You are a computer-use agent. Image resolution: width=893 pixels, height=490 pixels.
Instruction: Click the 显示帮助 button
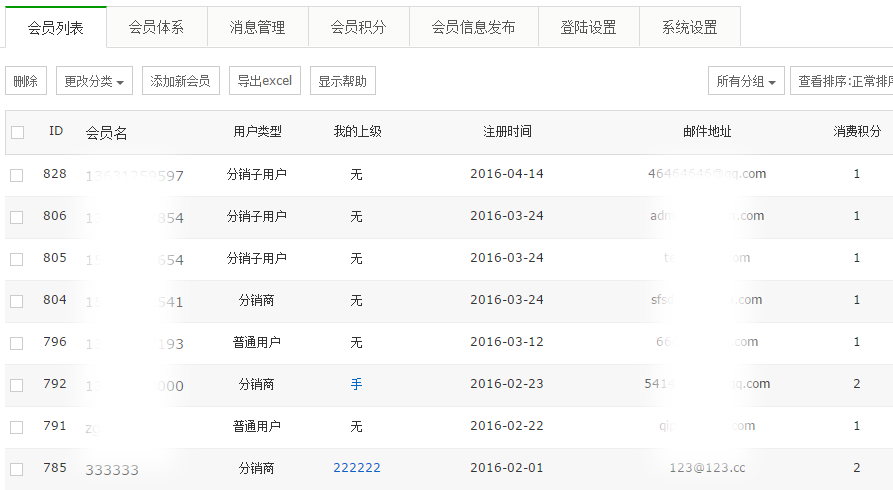click(342, 81)
